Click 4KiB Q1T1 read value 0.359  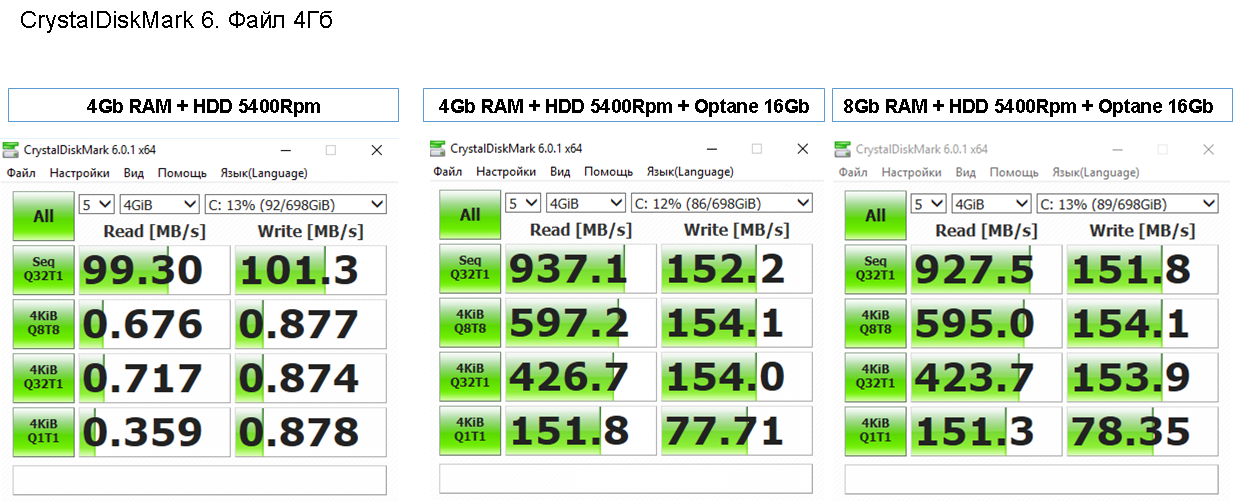coord(154,432)
